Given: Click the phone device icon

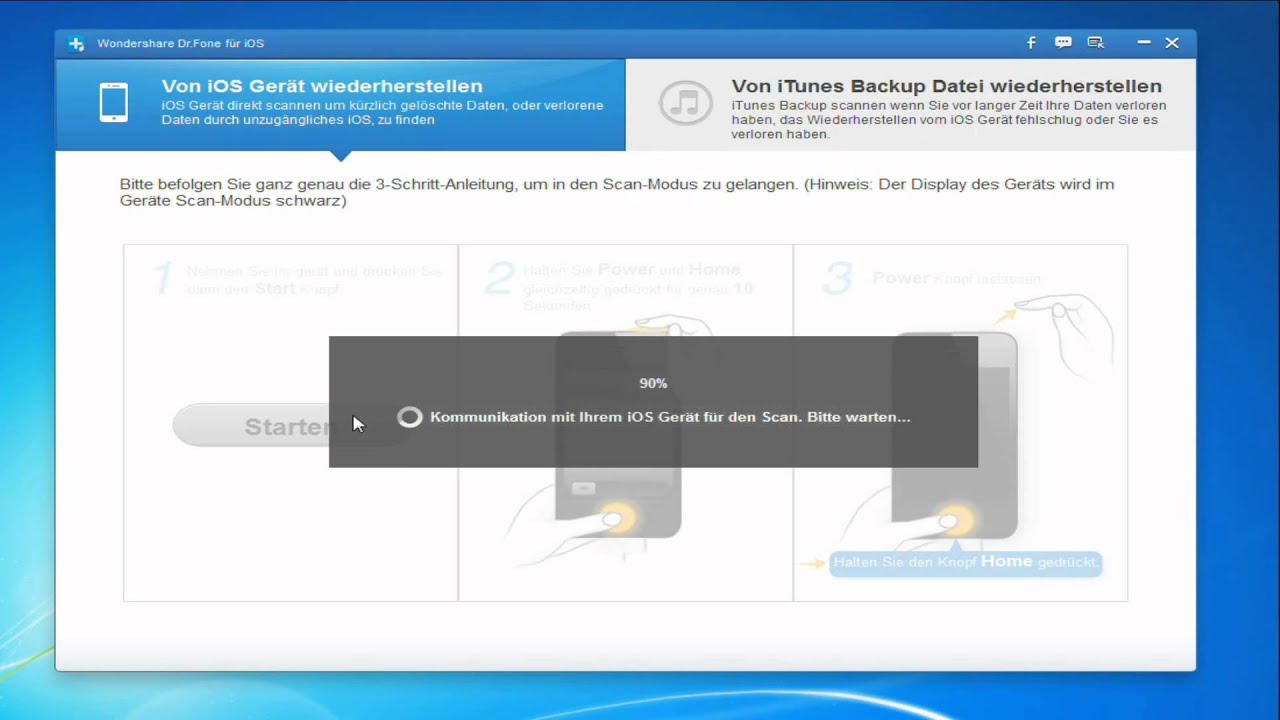Looking at the screenshot, I should click(113, 103).
